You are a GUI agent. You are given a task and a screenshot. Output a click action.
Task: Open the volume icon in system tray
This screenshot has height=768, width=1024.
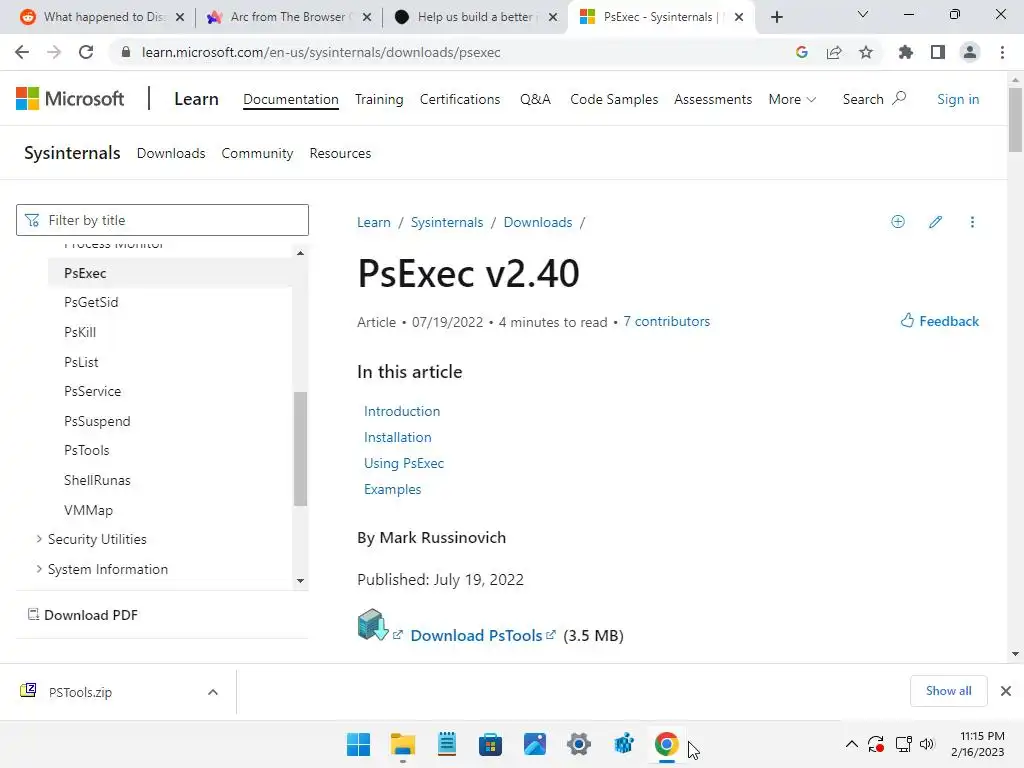927,744
